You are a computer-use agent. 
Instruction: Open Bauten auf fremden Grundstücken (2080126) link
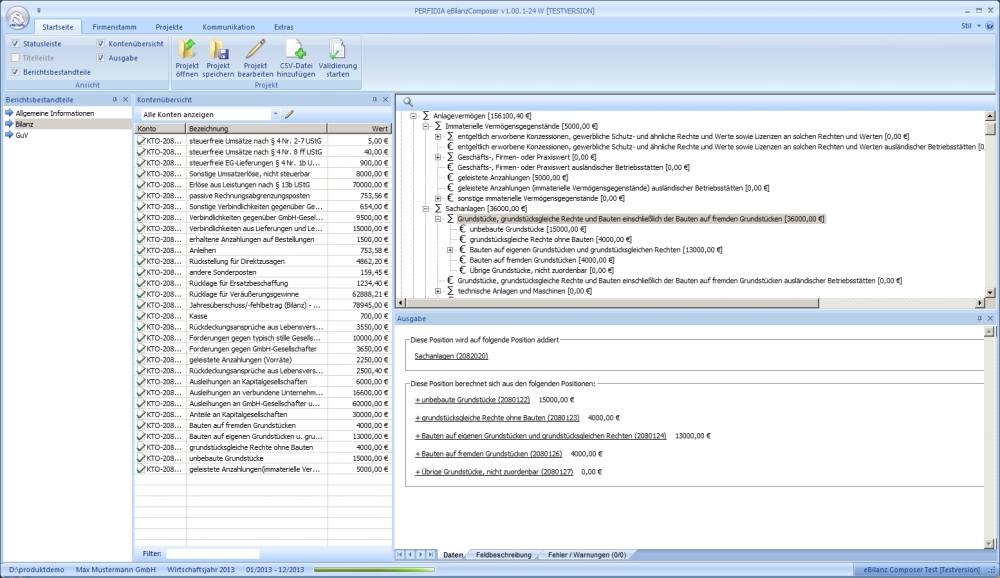point(489,454)
